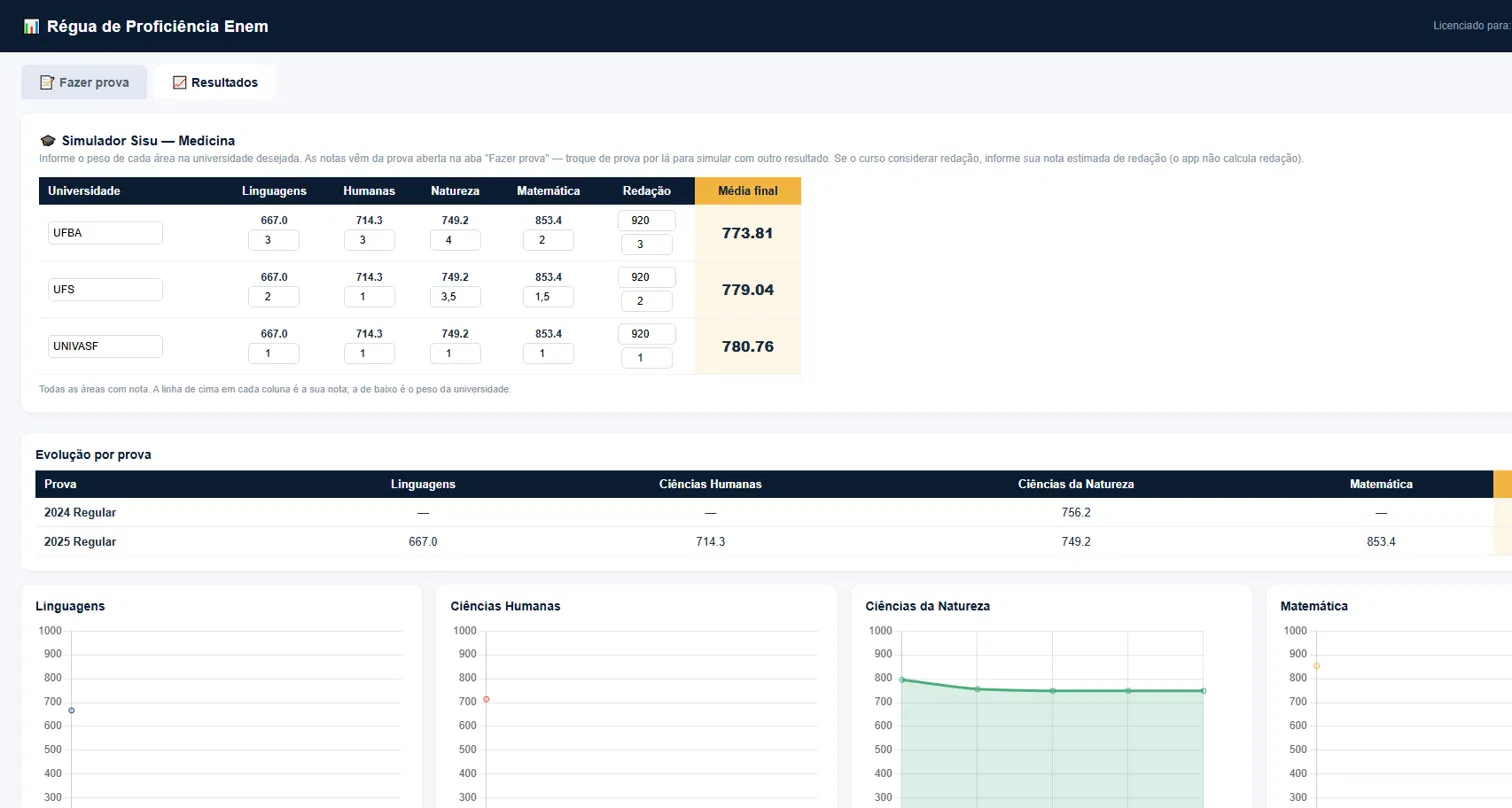Set the Linguagens weight for UNIVASF
This screenshot has height=808, width=1512.
tap(274, 354)
